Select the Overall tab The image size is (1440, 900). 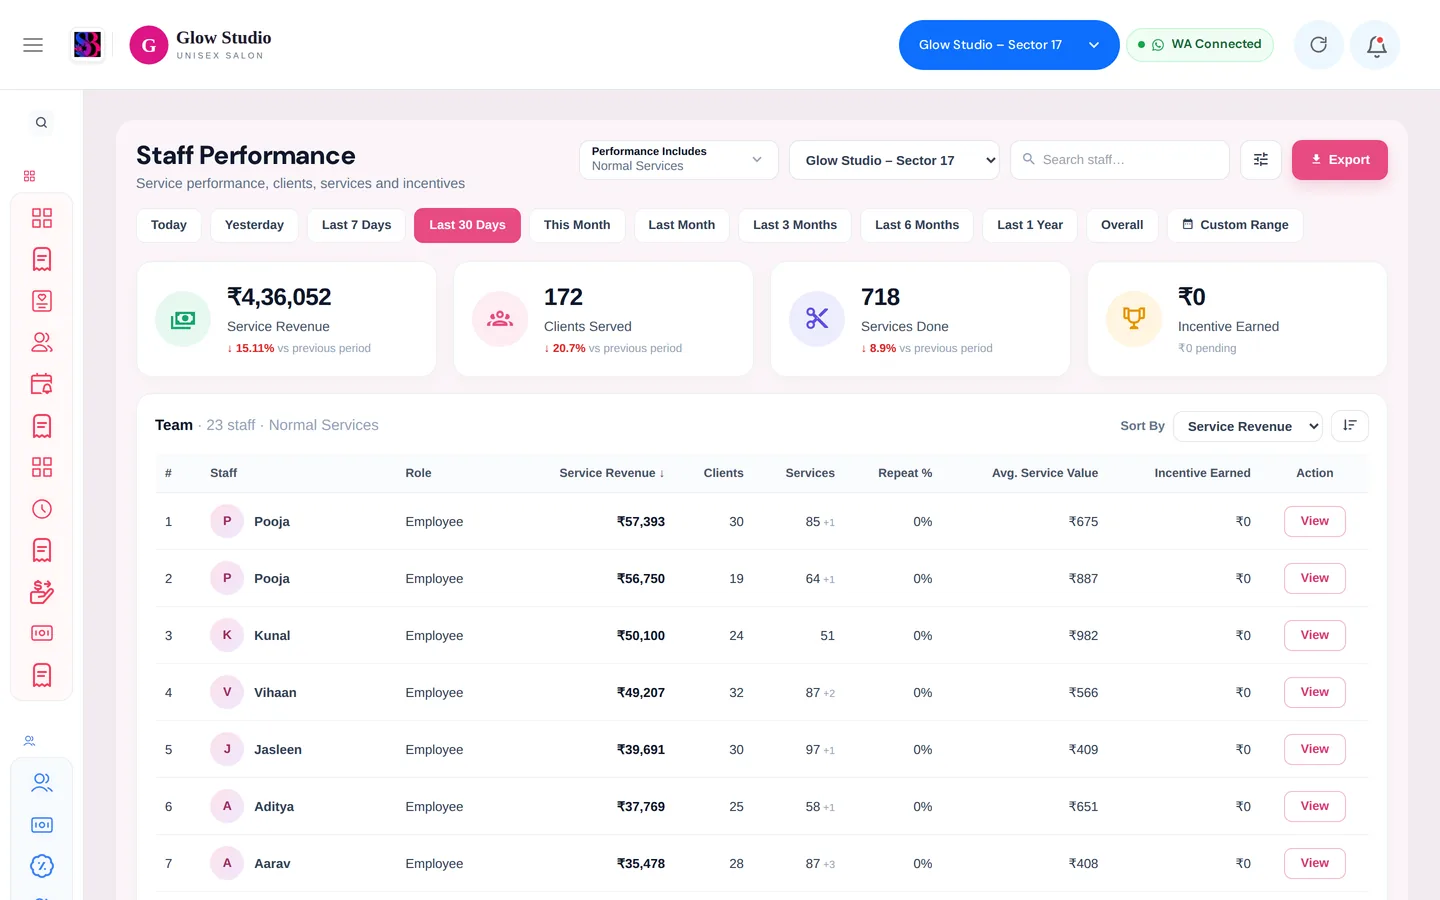[1122, 225]
